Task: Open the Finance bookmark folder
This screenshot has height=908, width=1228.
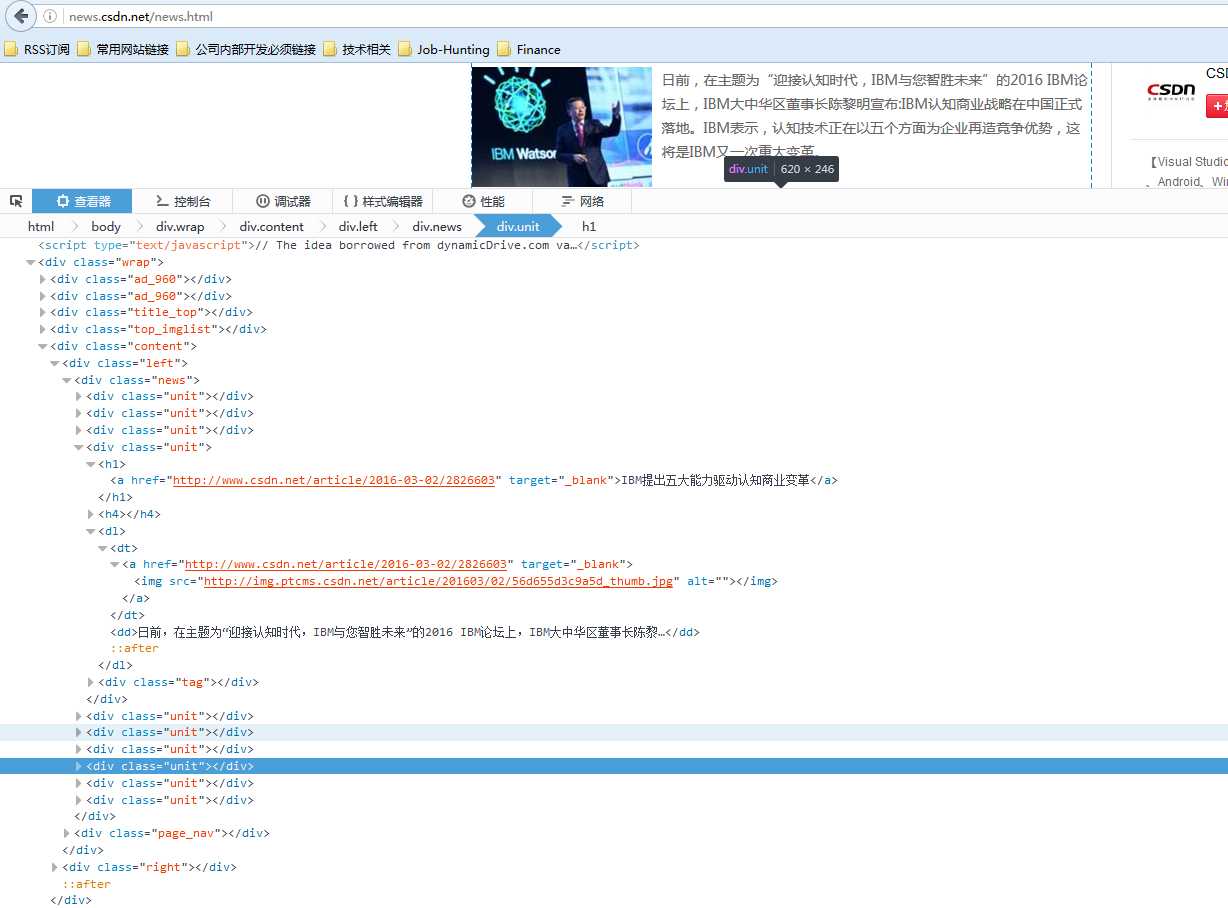Action: tap(529, 49)
